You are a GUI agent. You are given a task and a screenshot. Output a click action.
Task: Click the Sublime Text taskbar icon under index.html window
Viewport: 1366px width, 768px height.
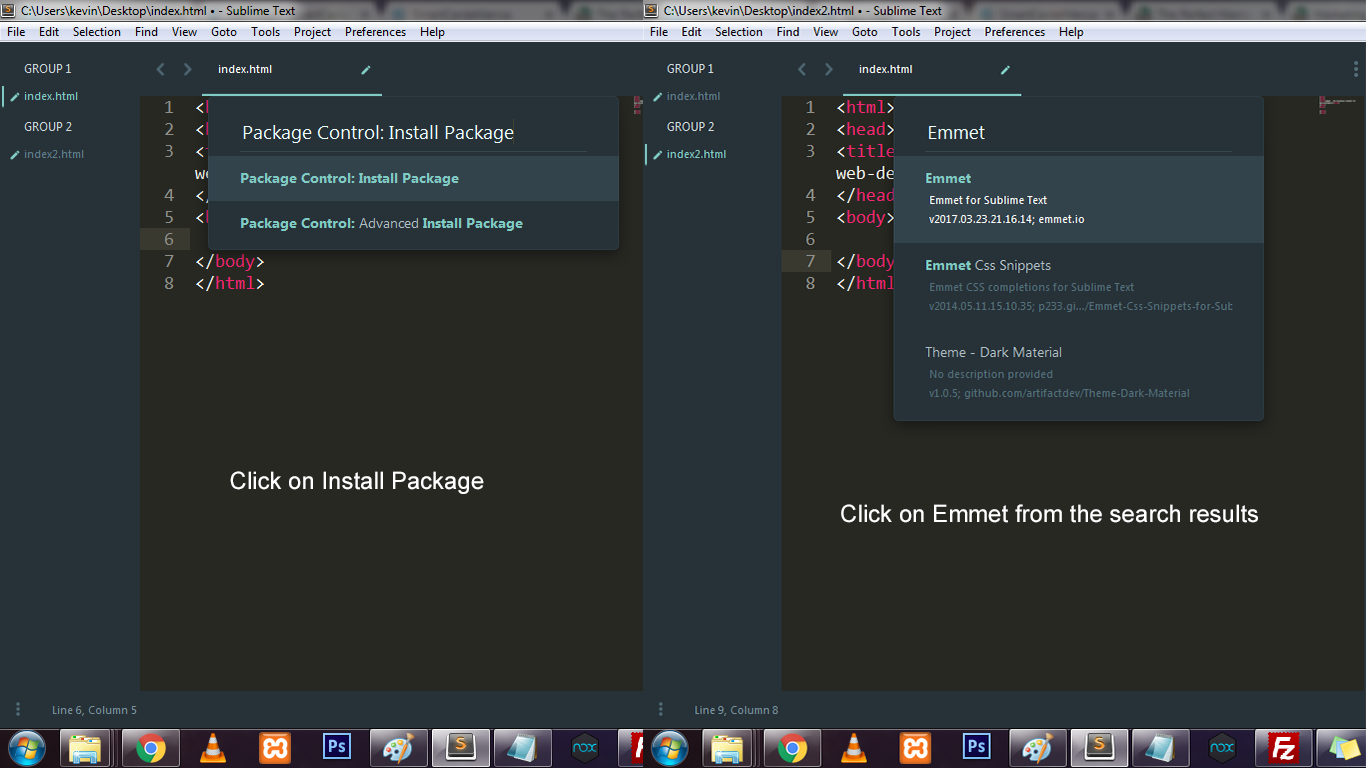tap(460, 747)
